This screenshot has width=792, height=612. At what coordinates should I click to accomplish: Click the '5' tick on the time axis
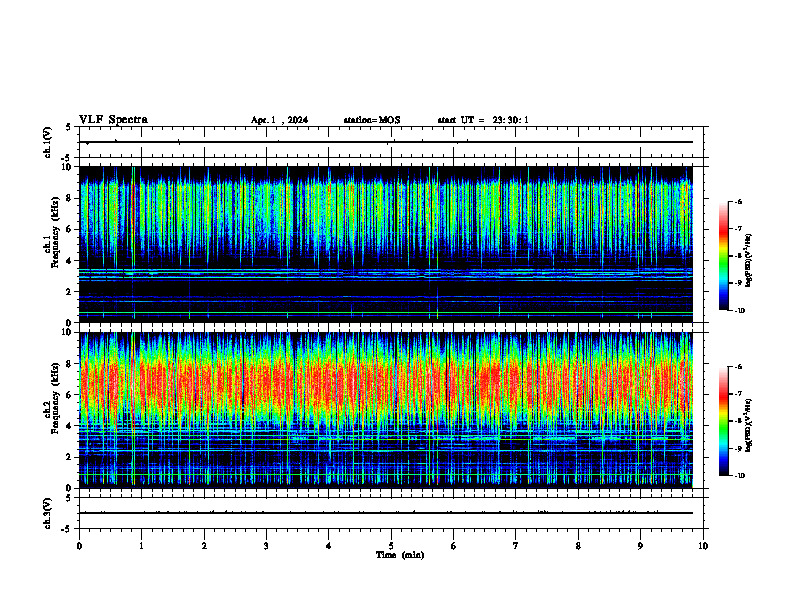tap(391, 546)
